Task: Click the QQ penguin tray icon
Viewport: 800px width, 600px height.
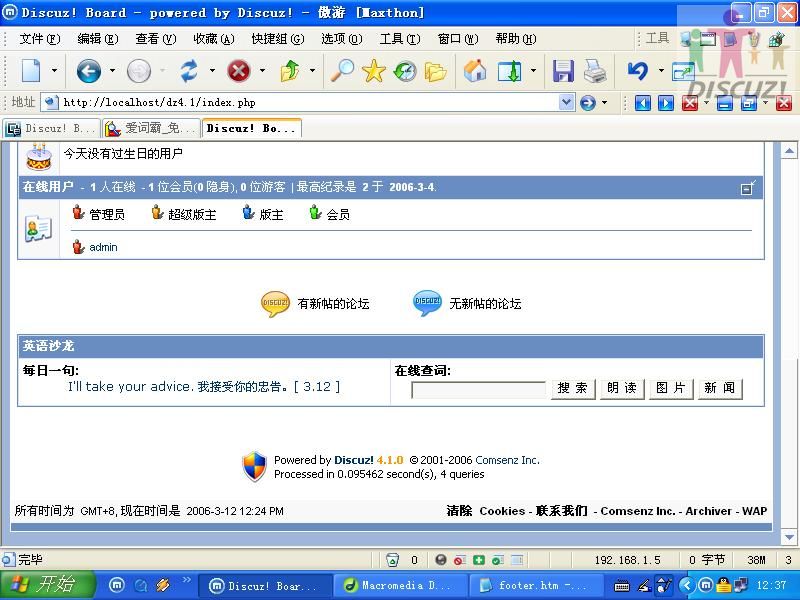Action: 723,585
